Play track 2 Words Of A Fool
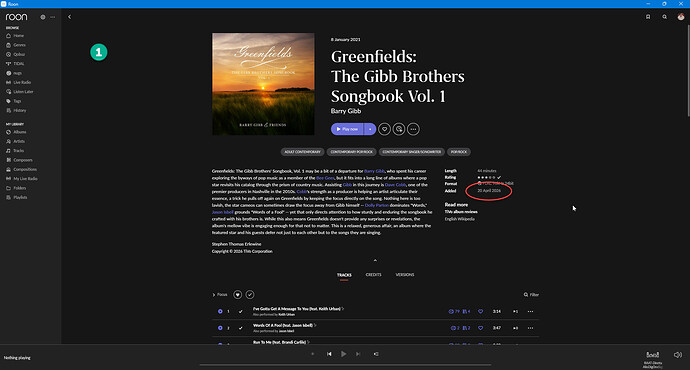This screenshot has width=690, height=370. click(220, 328)
